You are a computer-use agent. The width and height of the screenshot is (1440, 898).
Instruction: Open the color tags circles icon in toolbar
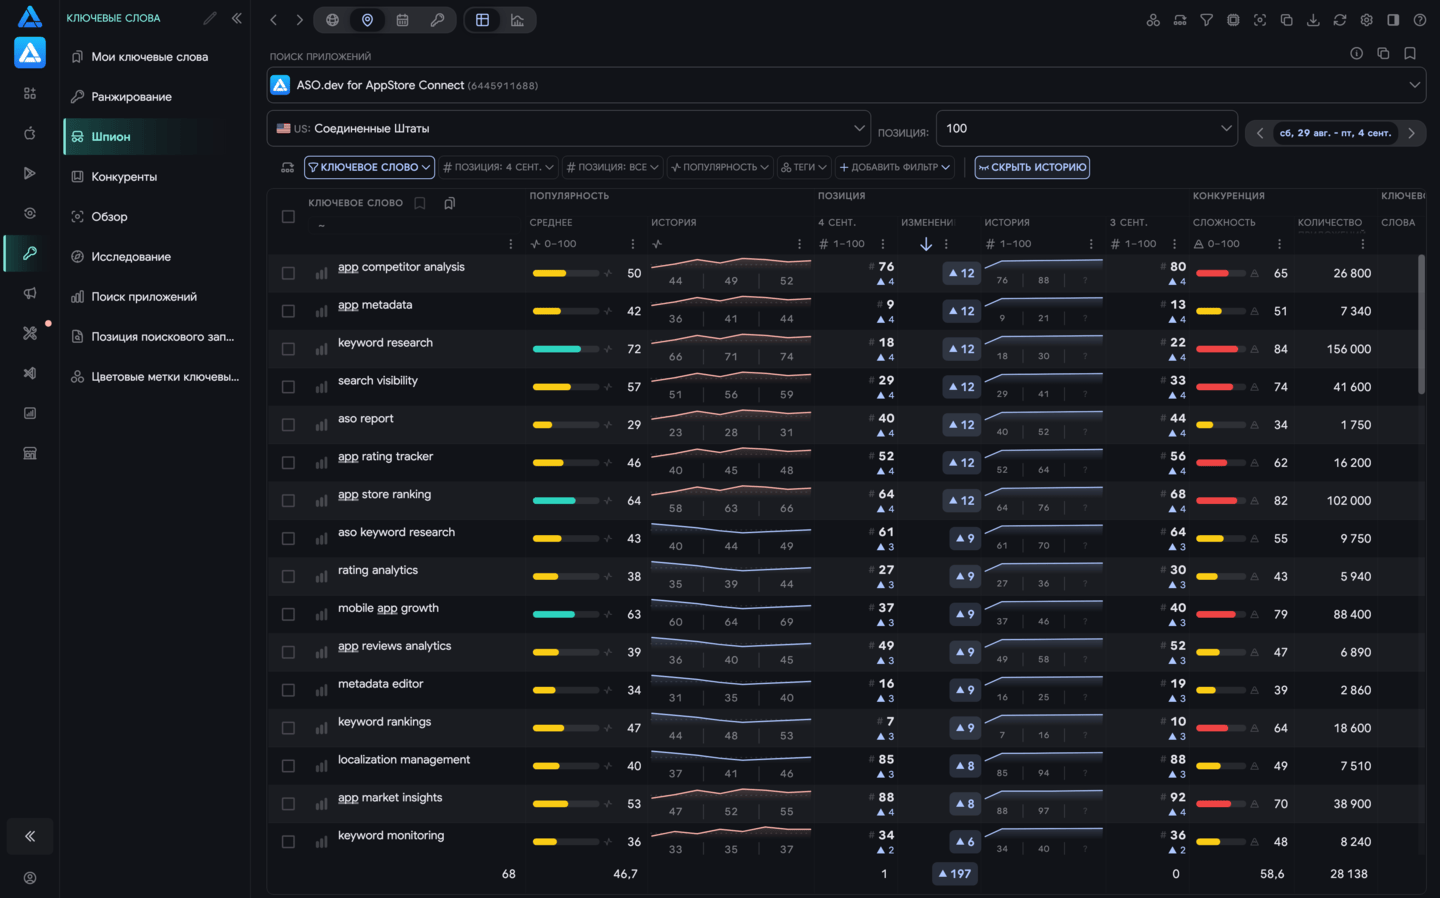(1153, 20)
